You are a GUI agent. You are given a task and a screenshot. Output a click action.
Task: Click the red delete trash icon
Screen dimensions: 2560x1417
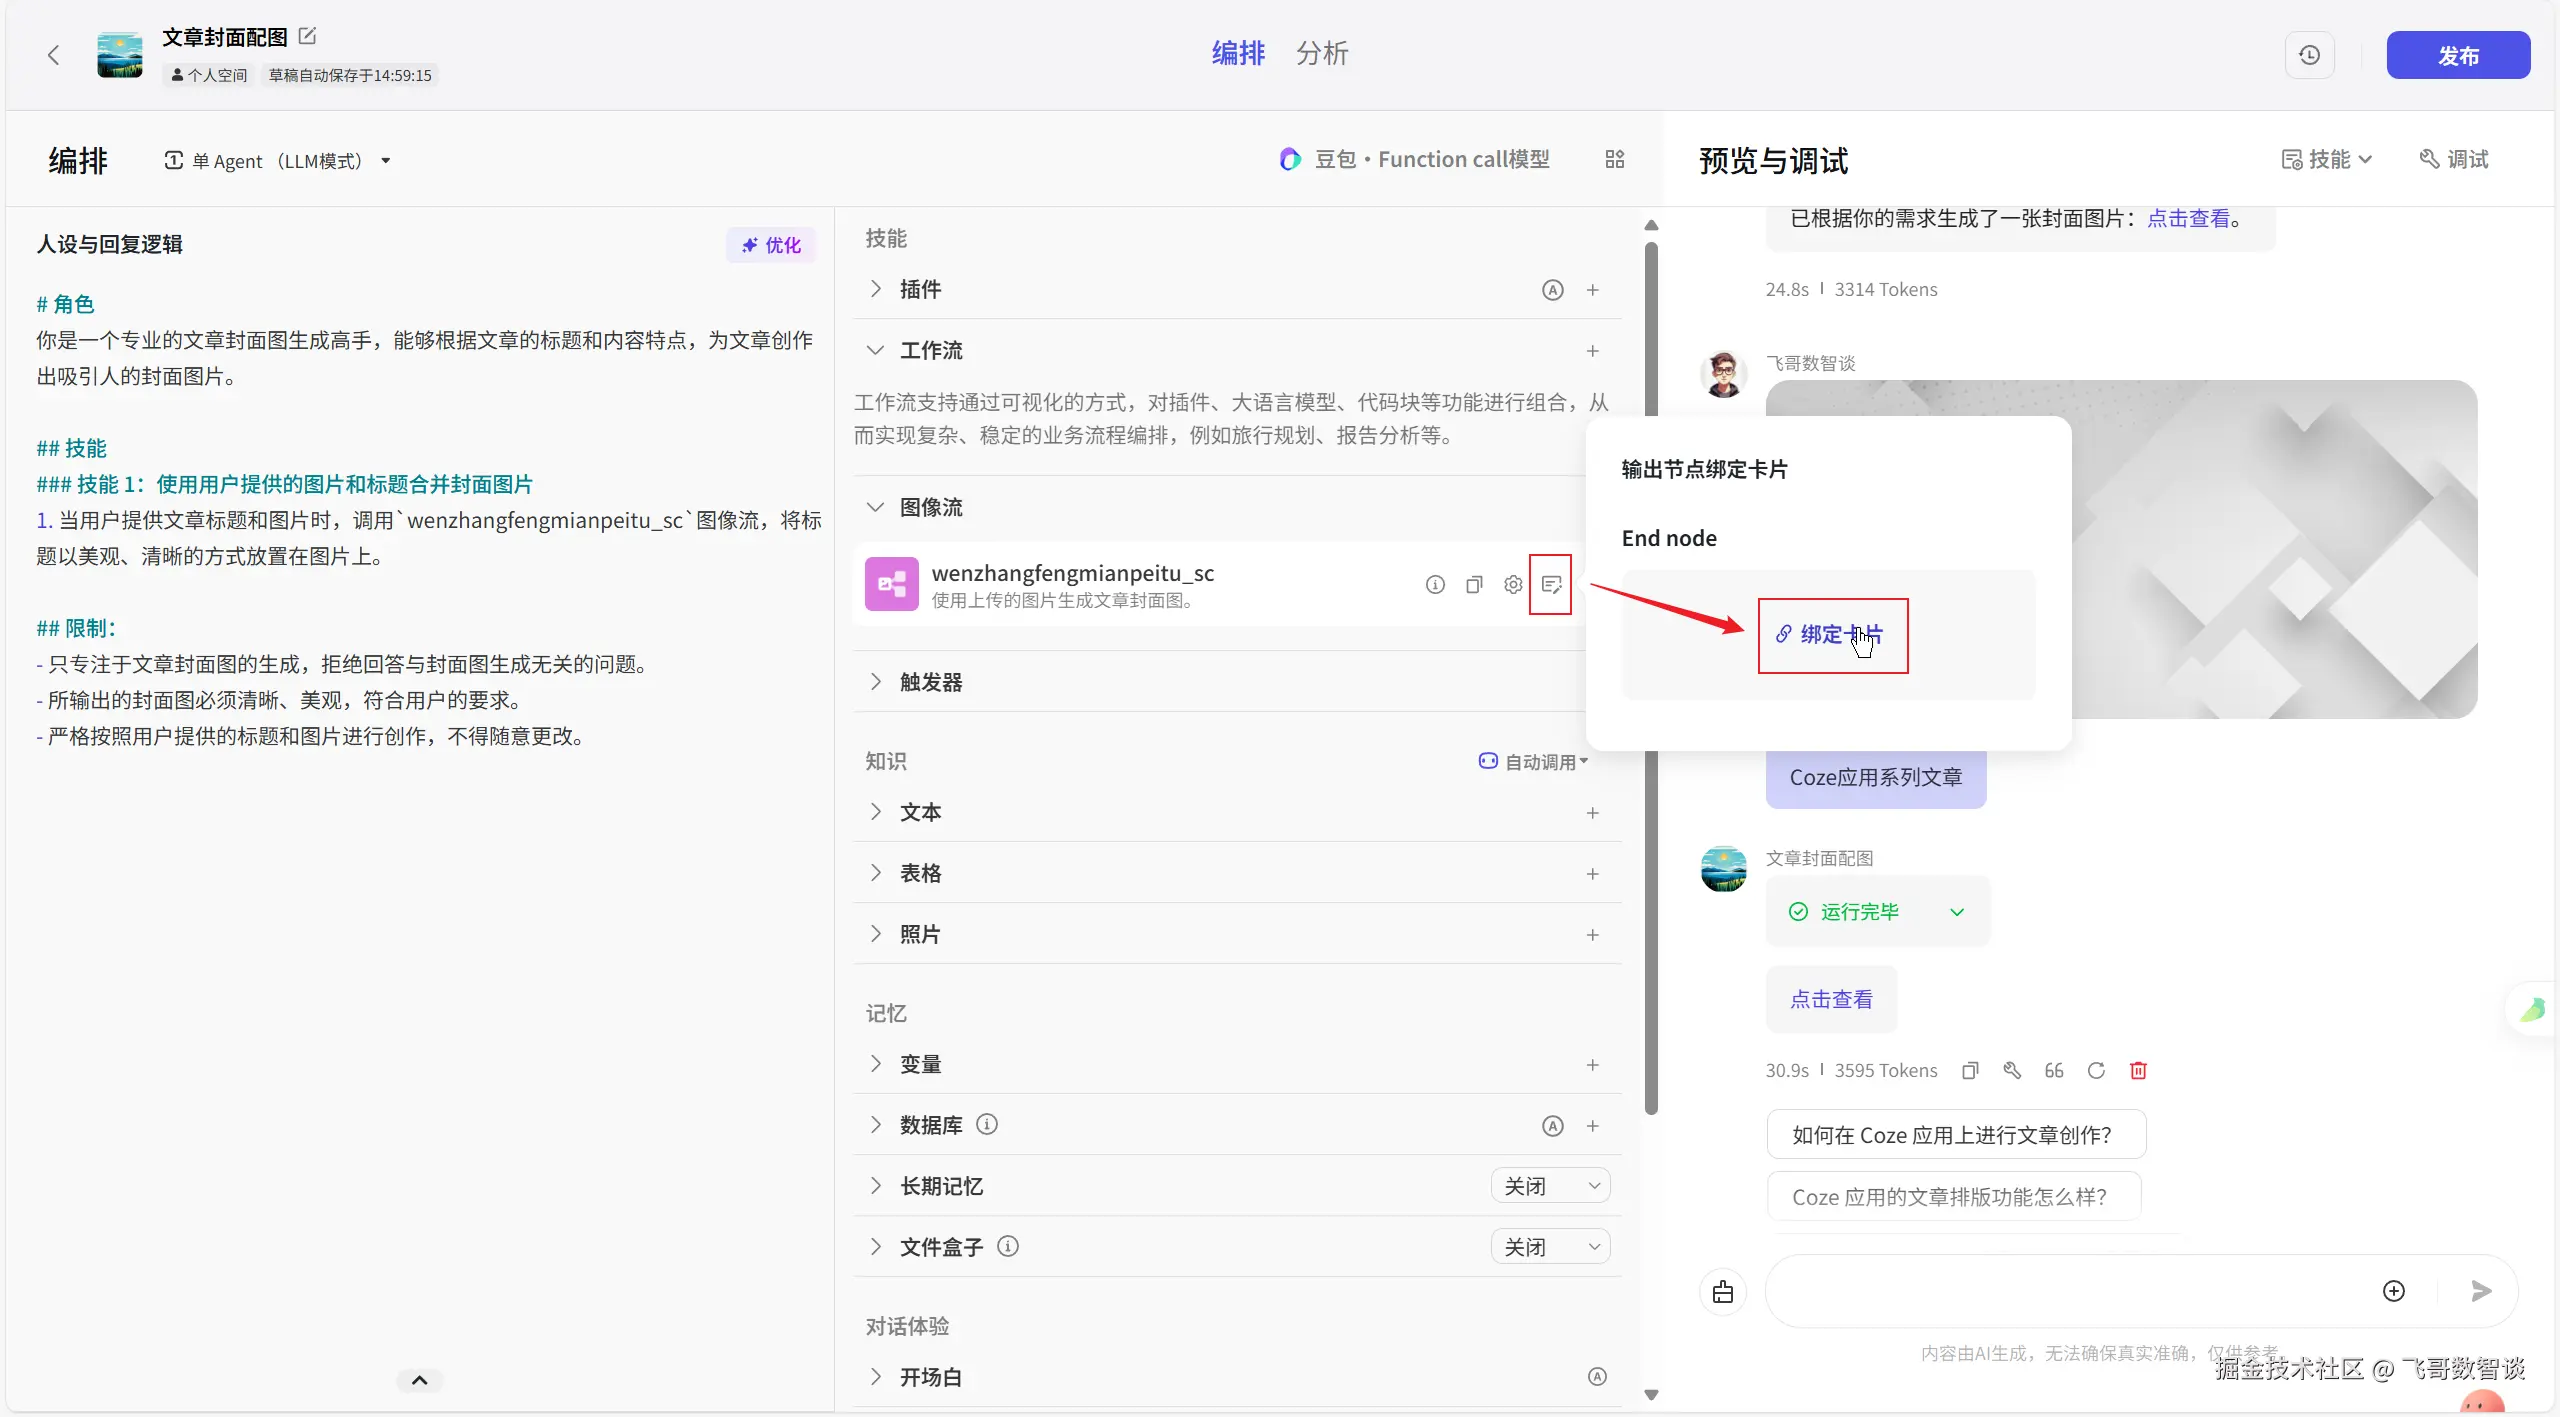(2138, 1070)
